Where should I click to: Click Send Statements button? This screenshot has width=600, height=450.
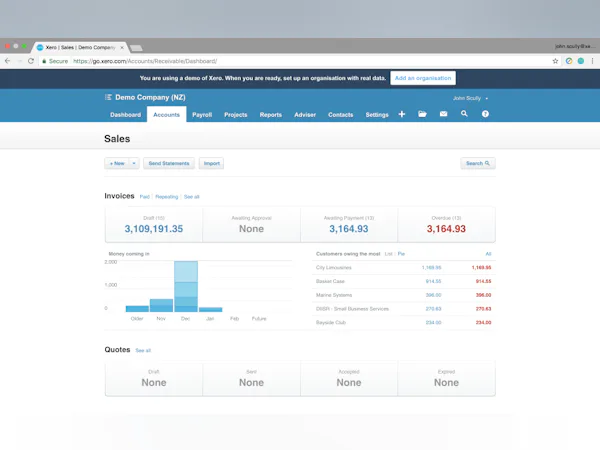[169, 163]
